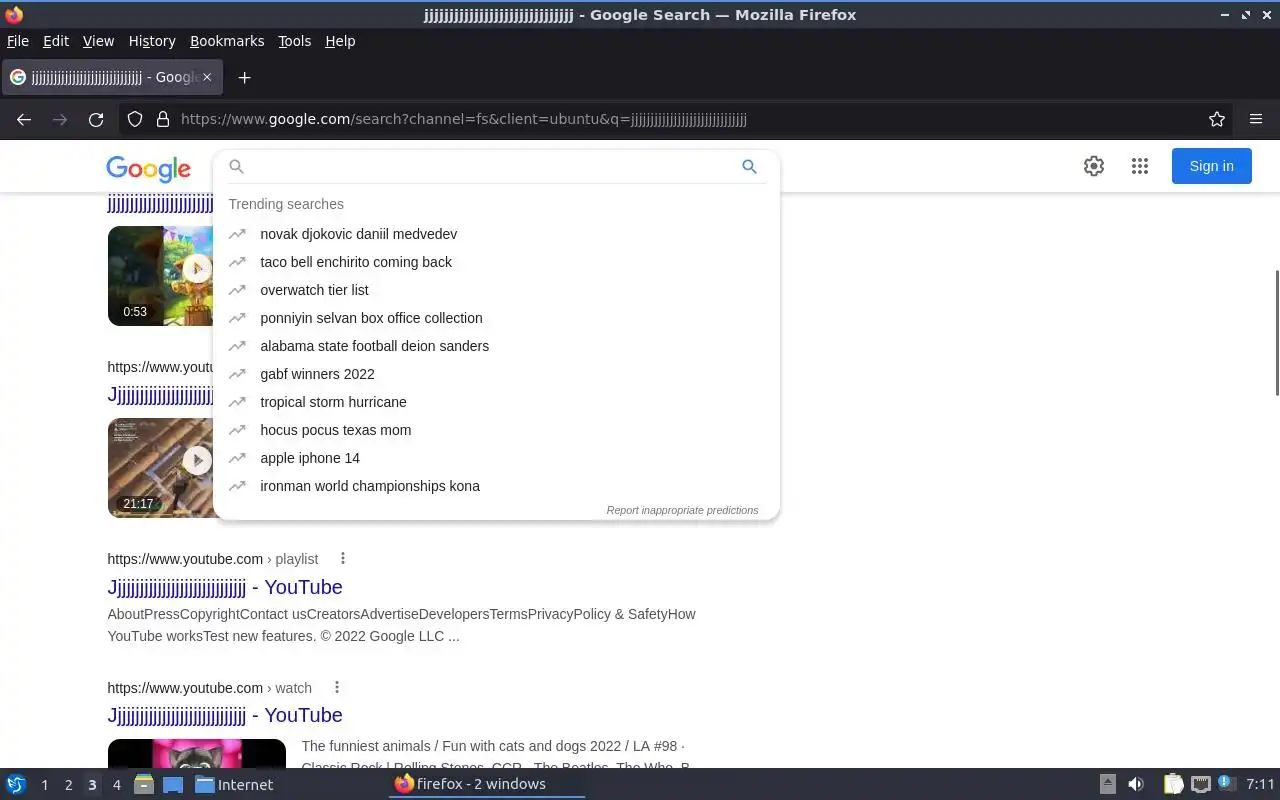Viewport: 1280px width, 800px height.
Task: Click inside the Google search input field
Action: (x=490, y=167)
